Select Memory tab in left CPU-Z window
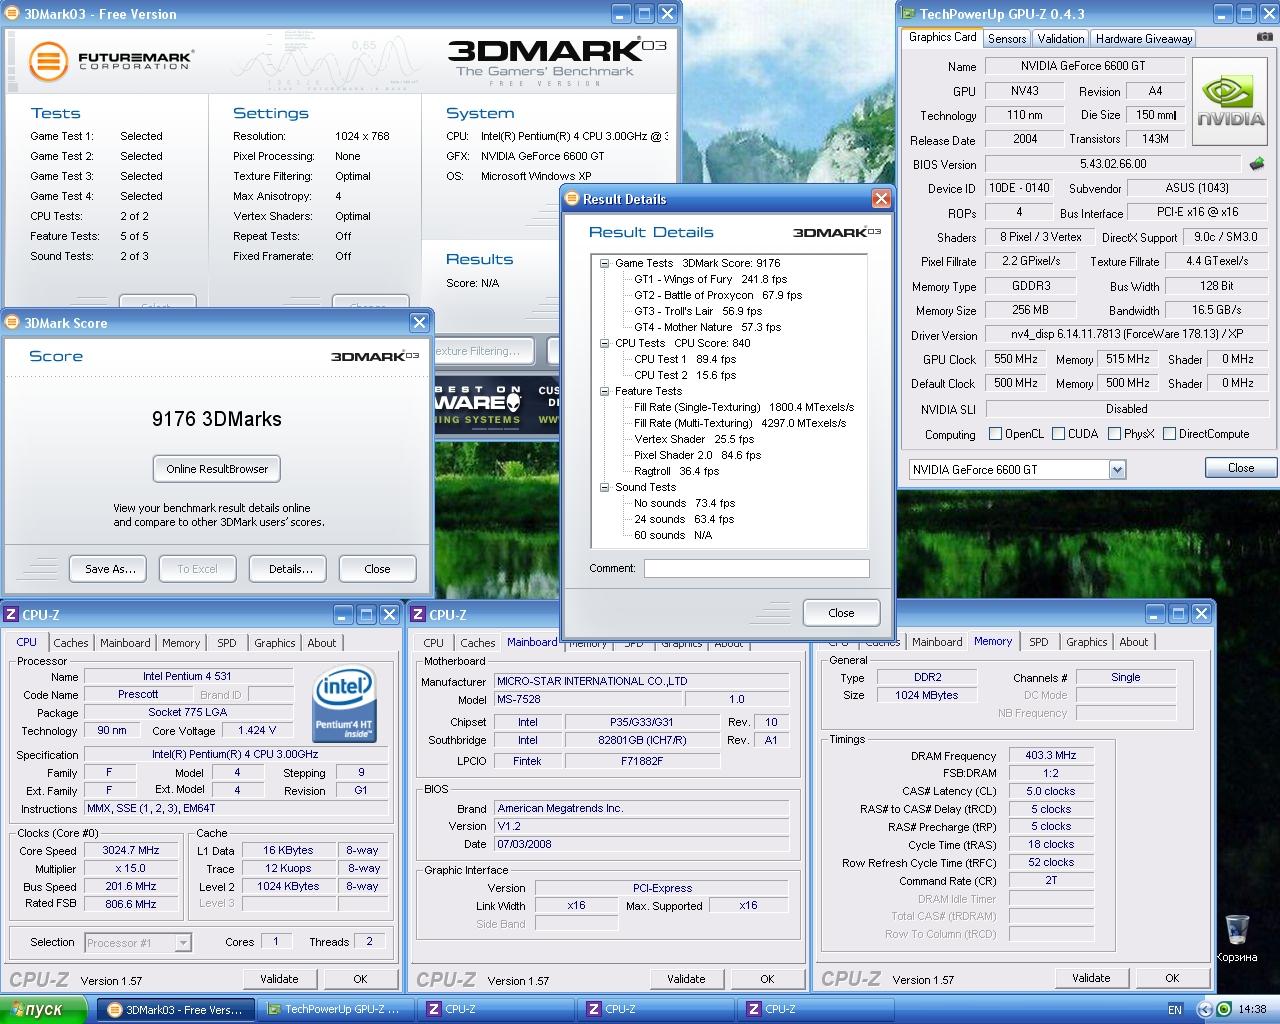 [x=181, y=643]
